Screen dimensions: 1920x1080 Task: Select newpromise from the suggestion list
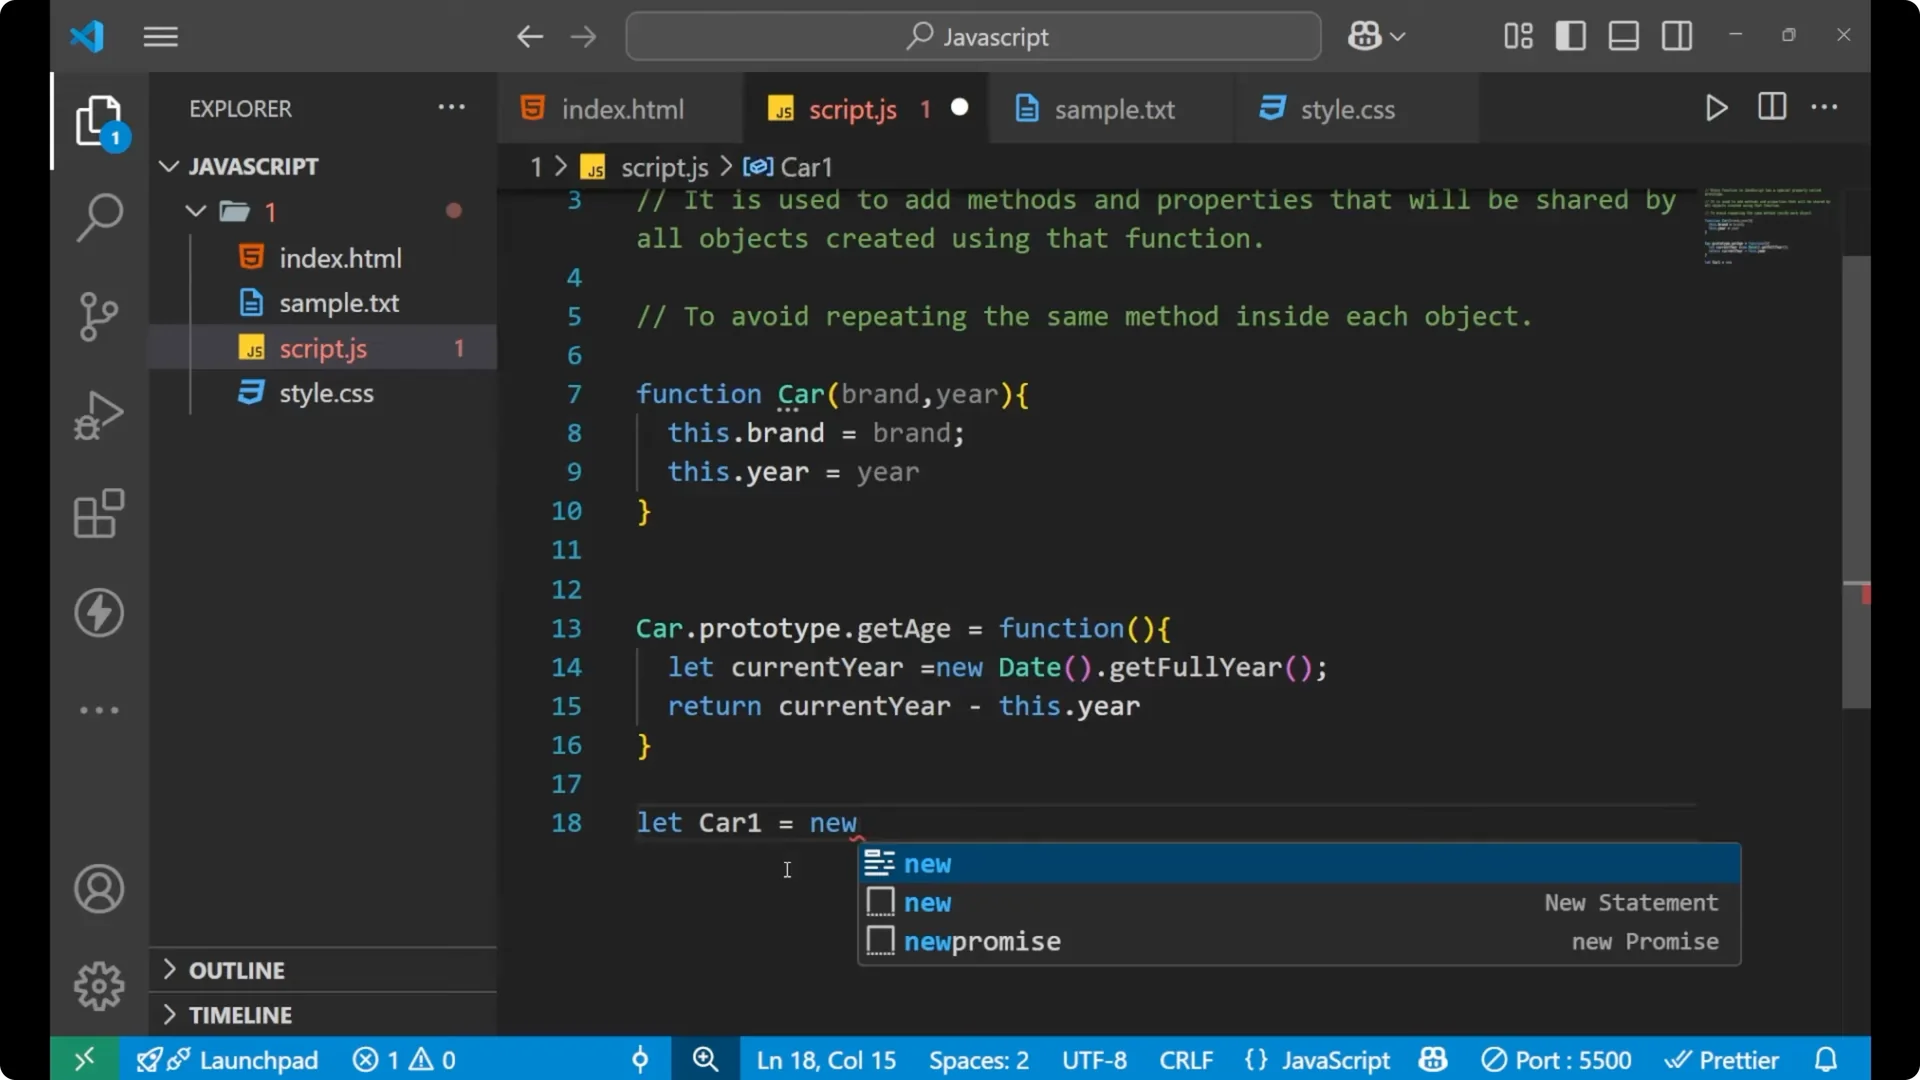(982, 940)
